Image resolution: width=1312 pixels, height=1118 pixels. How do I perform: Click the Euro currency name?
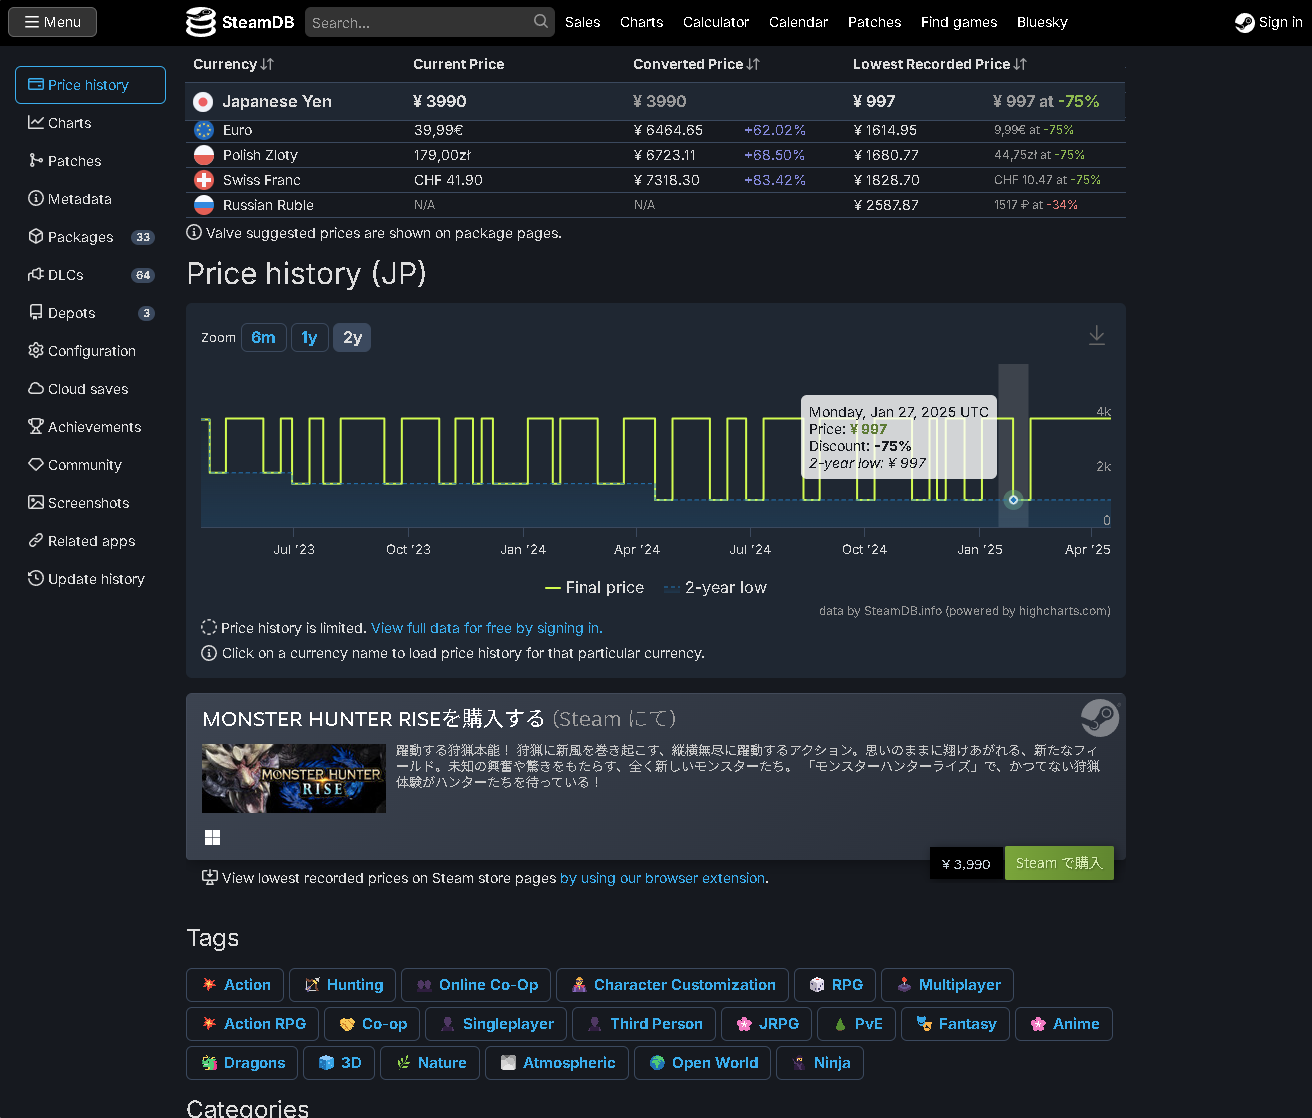coord(238,130)
